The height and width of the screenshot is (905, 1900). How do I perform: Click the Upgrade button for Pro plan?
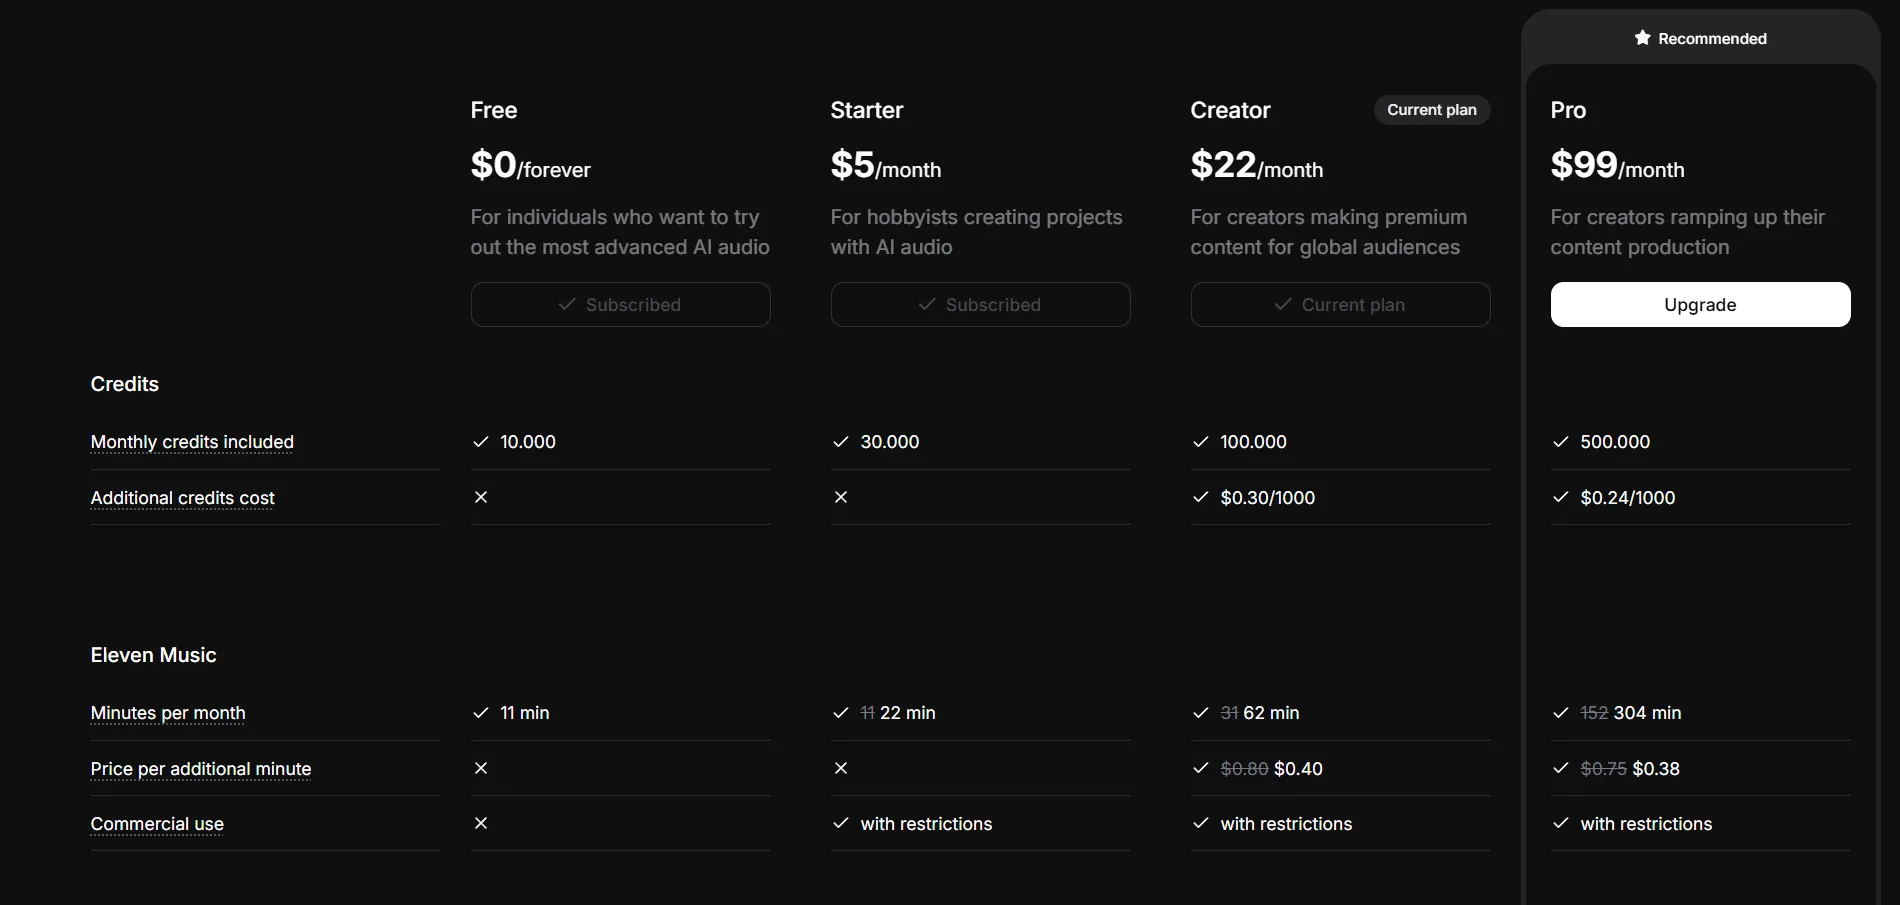(1700, 304)
